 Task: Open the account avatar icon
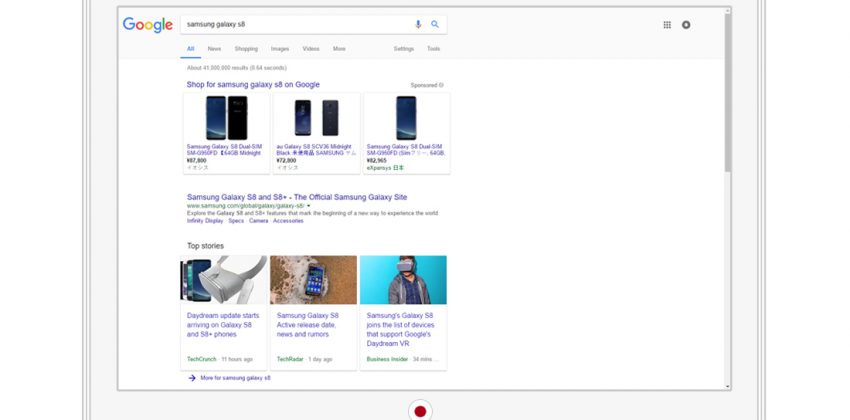686,25
